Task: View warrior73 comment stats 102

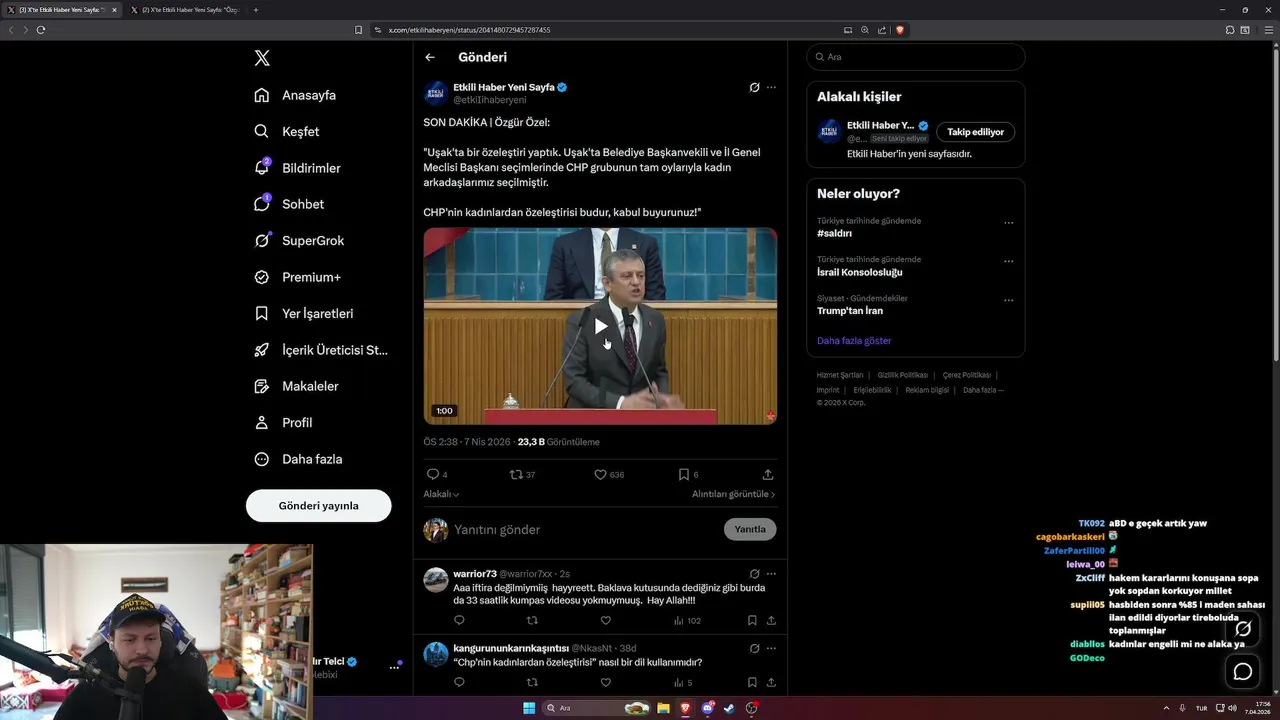Action: pyautogui.click(x=687, y=620)
